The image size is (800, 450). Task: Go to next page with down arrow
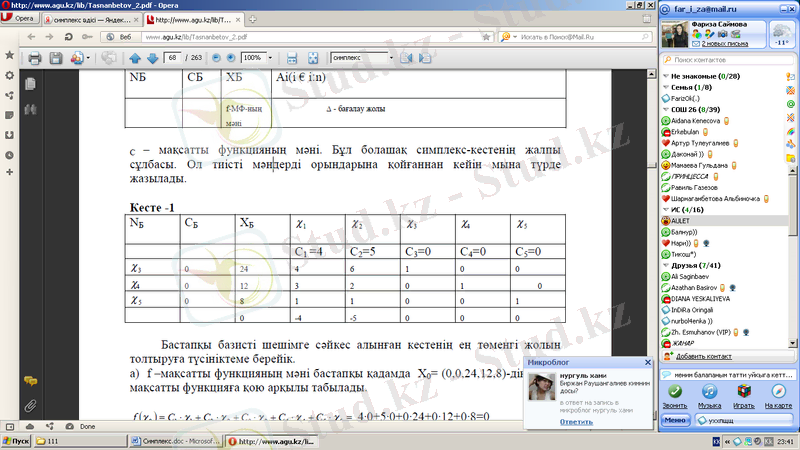pyautogui.click(x=151, y=58)
